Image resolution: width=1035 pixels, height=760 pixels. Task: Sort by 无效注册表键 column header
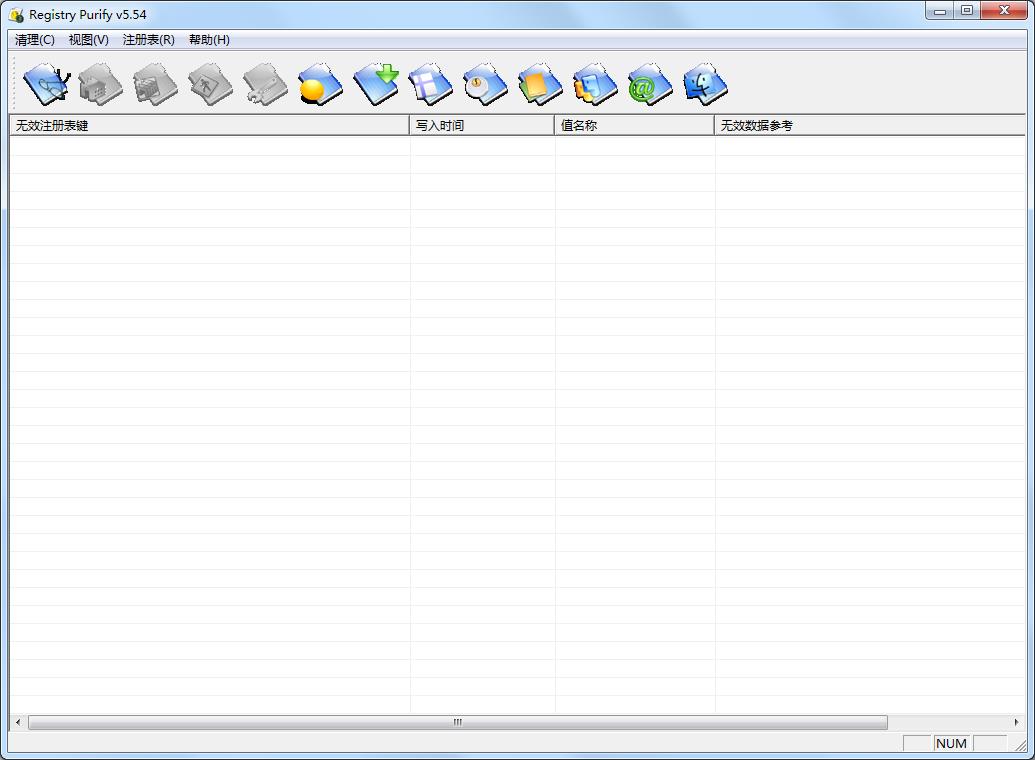[x=209, y=125]
